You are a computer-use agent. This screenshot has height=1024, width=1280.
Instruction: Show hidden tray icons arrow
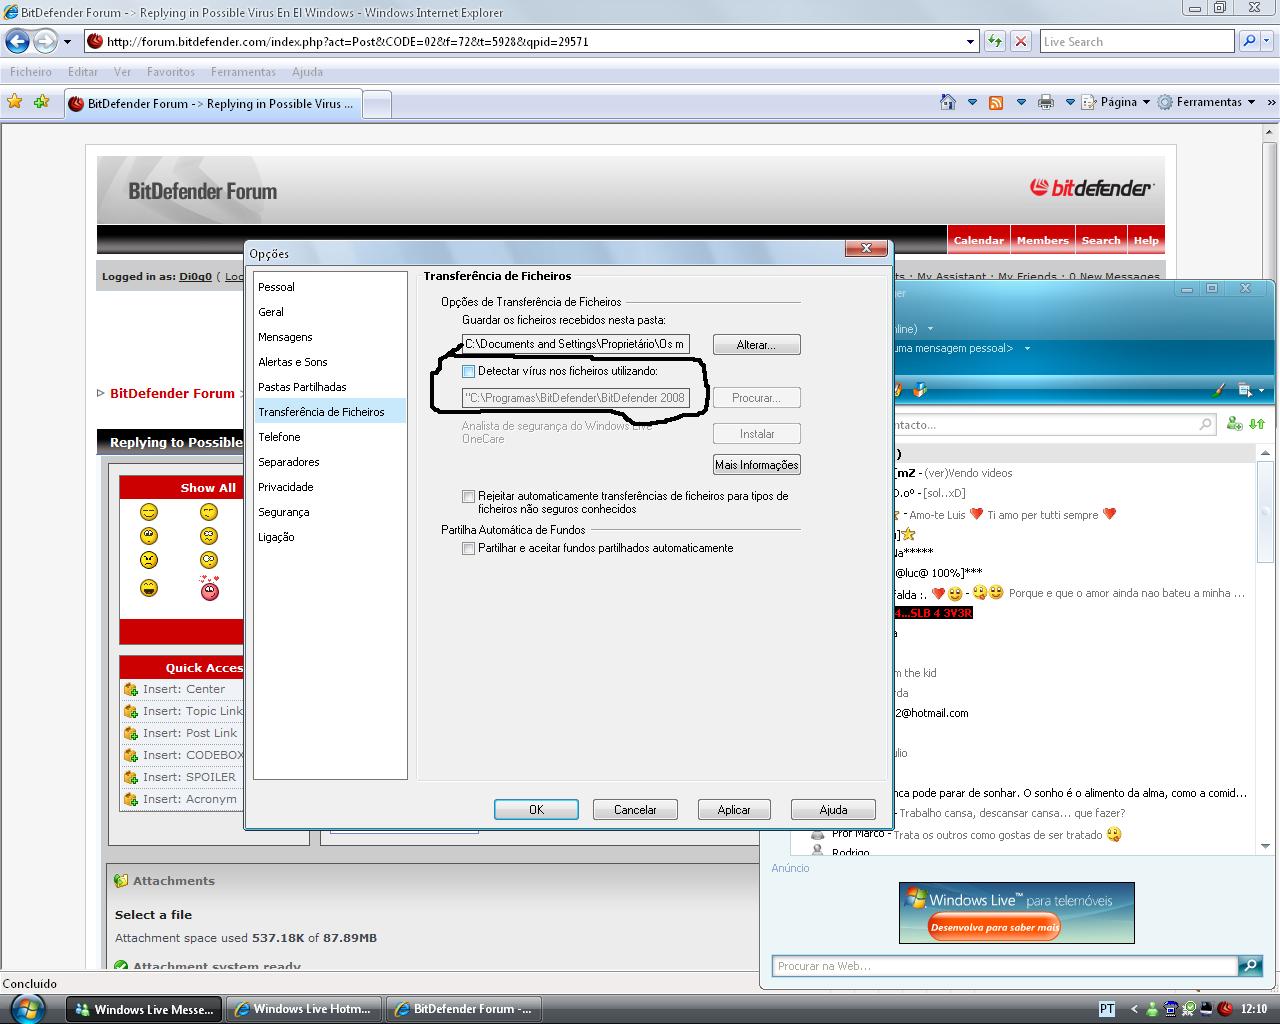coord(1134,1009)
